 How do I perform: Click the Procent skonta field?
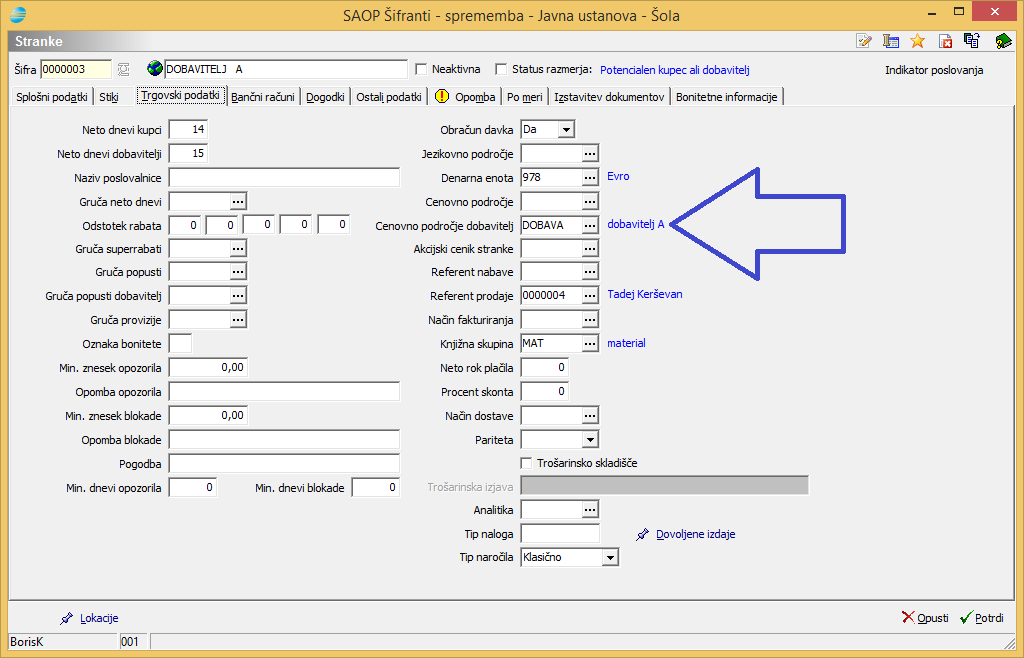coord(544,392)
